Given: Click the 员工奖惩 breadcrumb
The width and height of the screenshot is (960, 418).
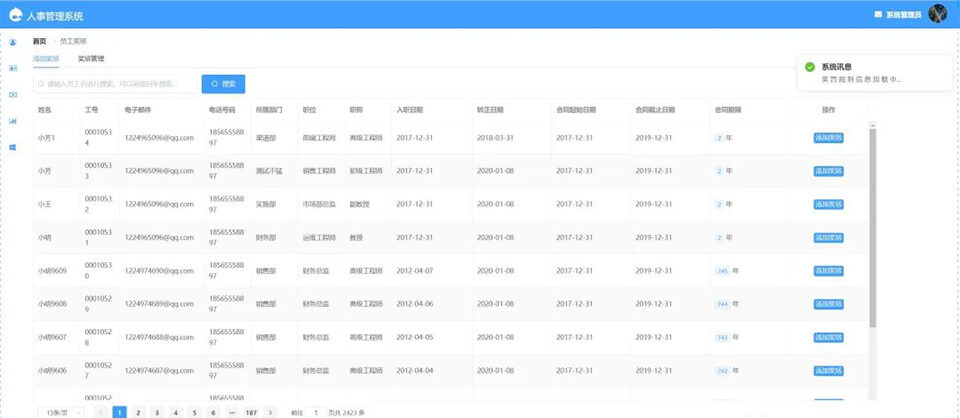Looking at the screenshot, I should (73, 41).
